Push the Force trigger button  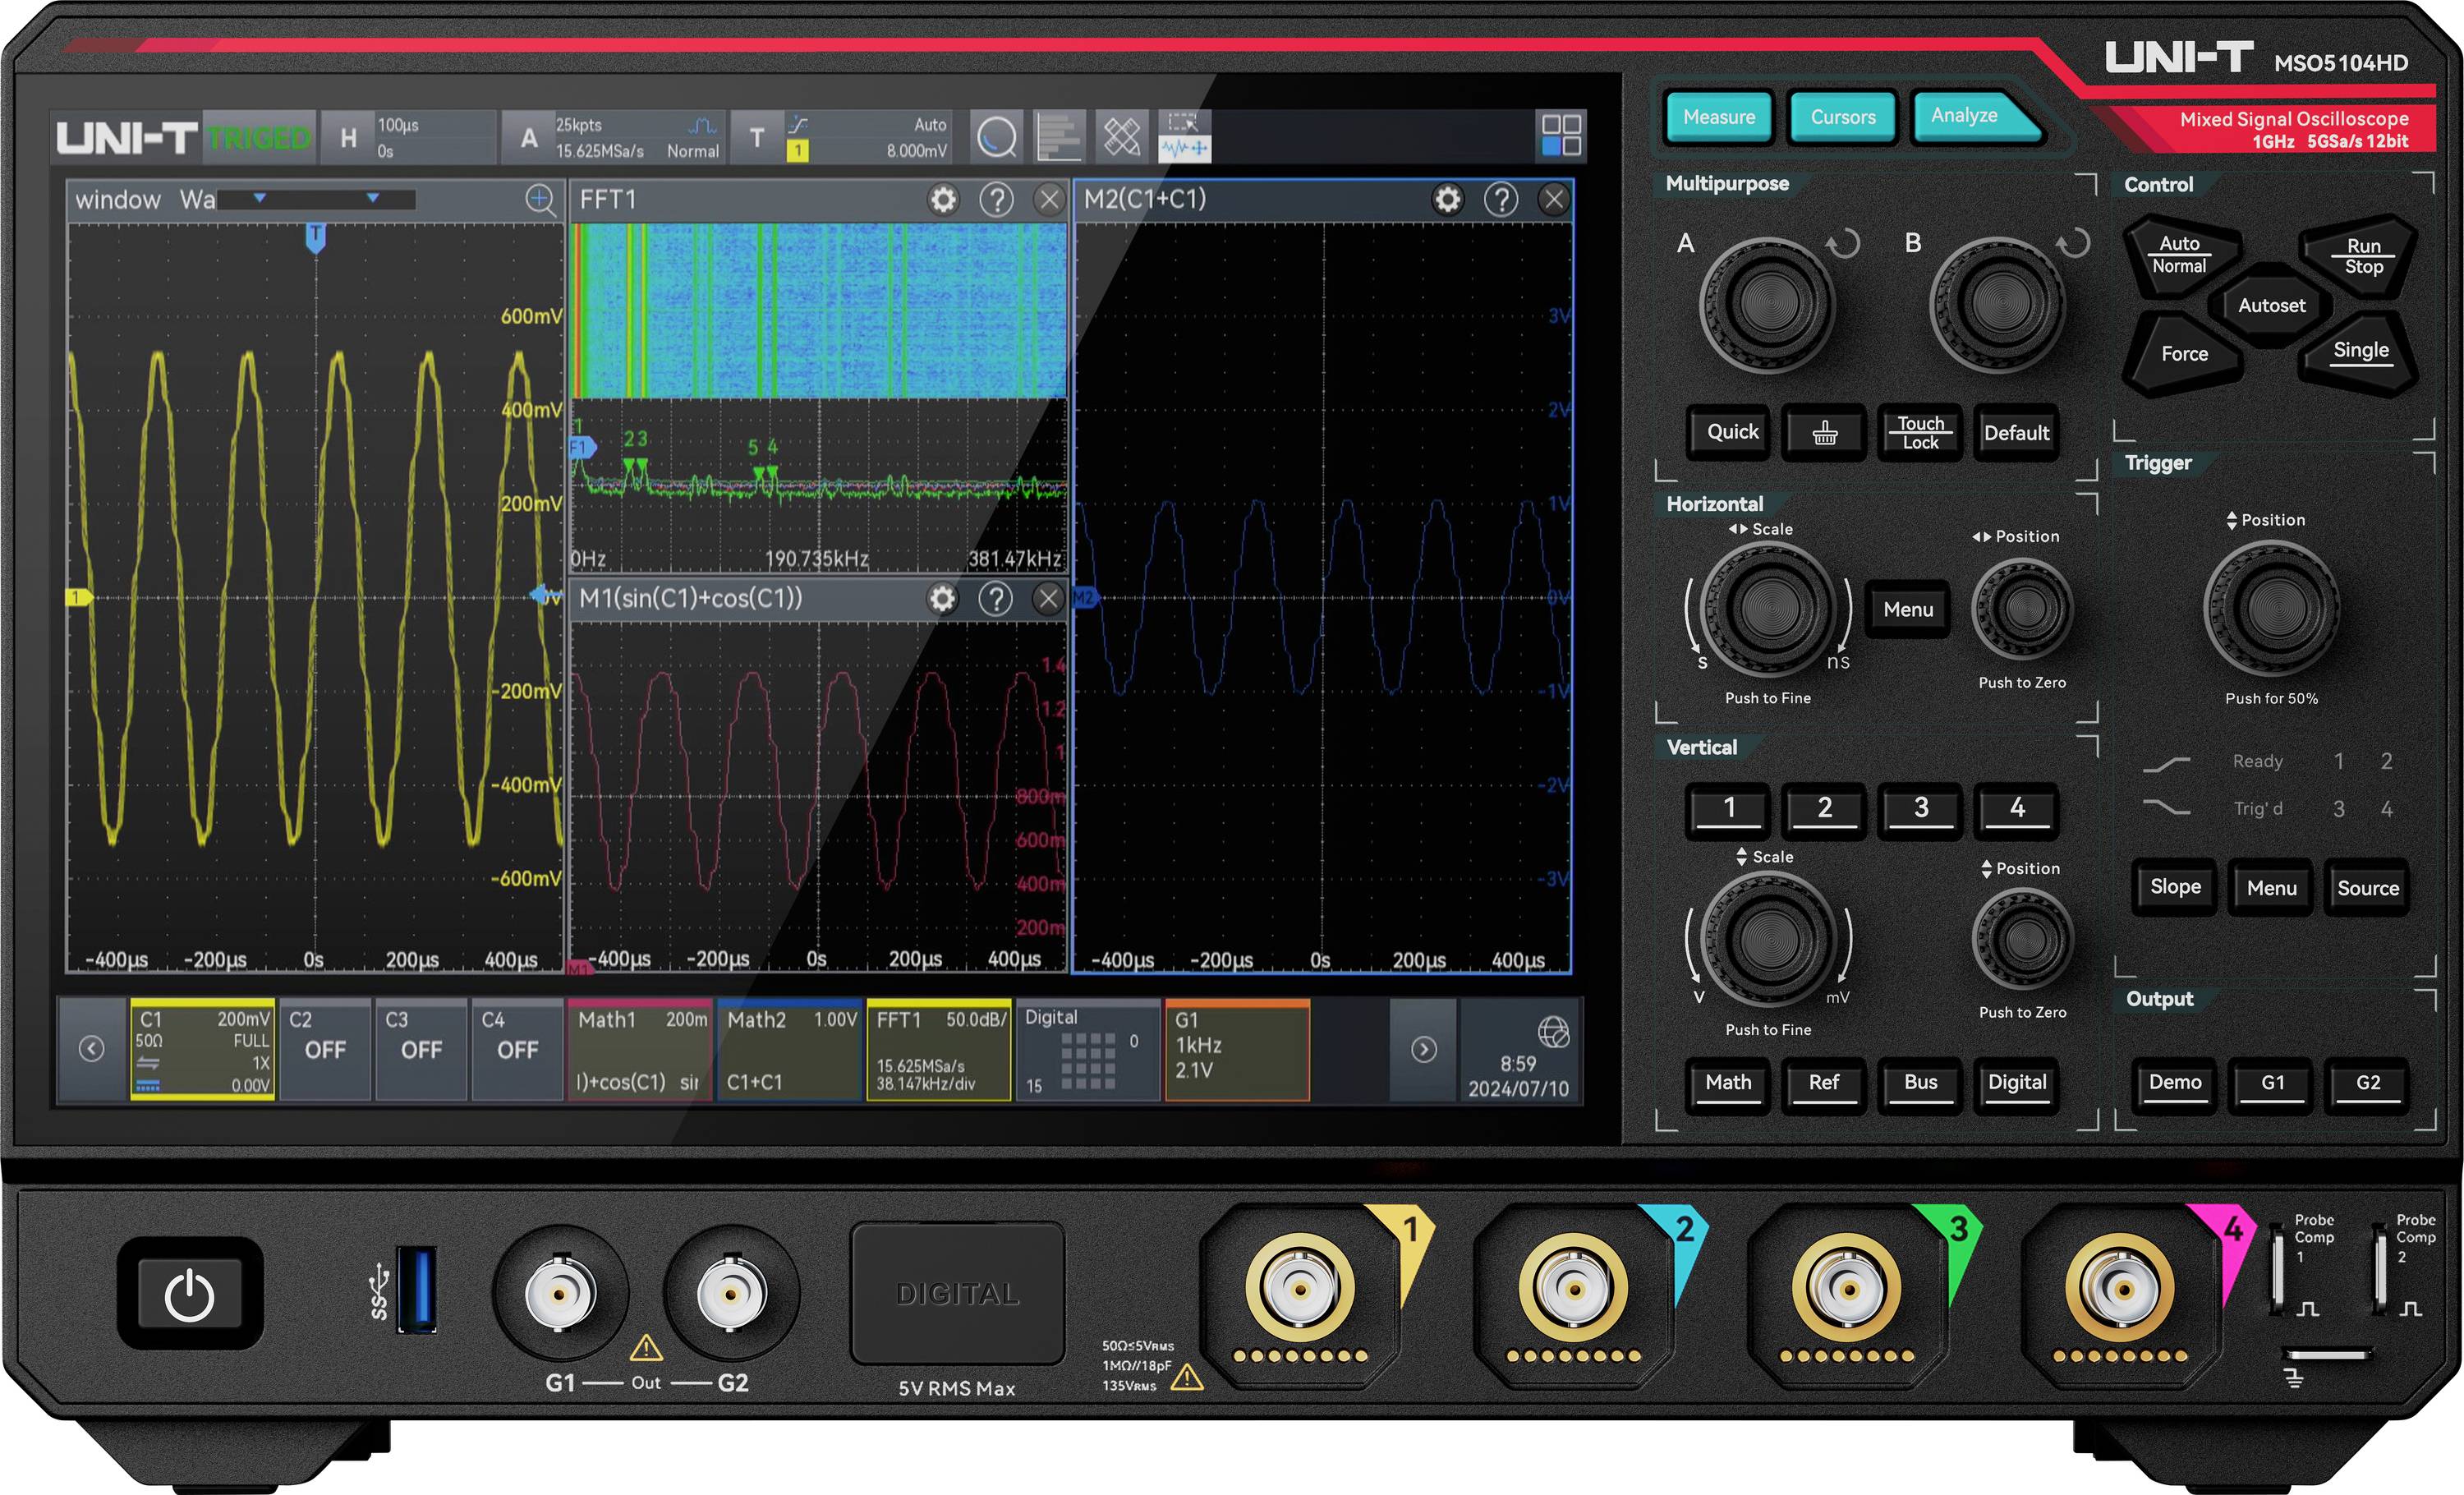click(x=2184, y=354)
